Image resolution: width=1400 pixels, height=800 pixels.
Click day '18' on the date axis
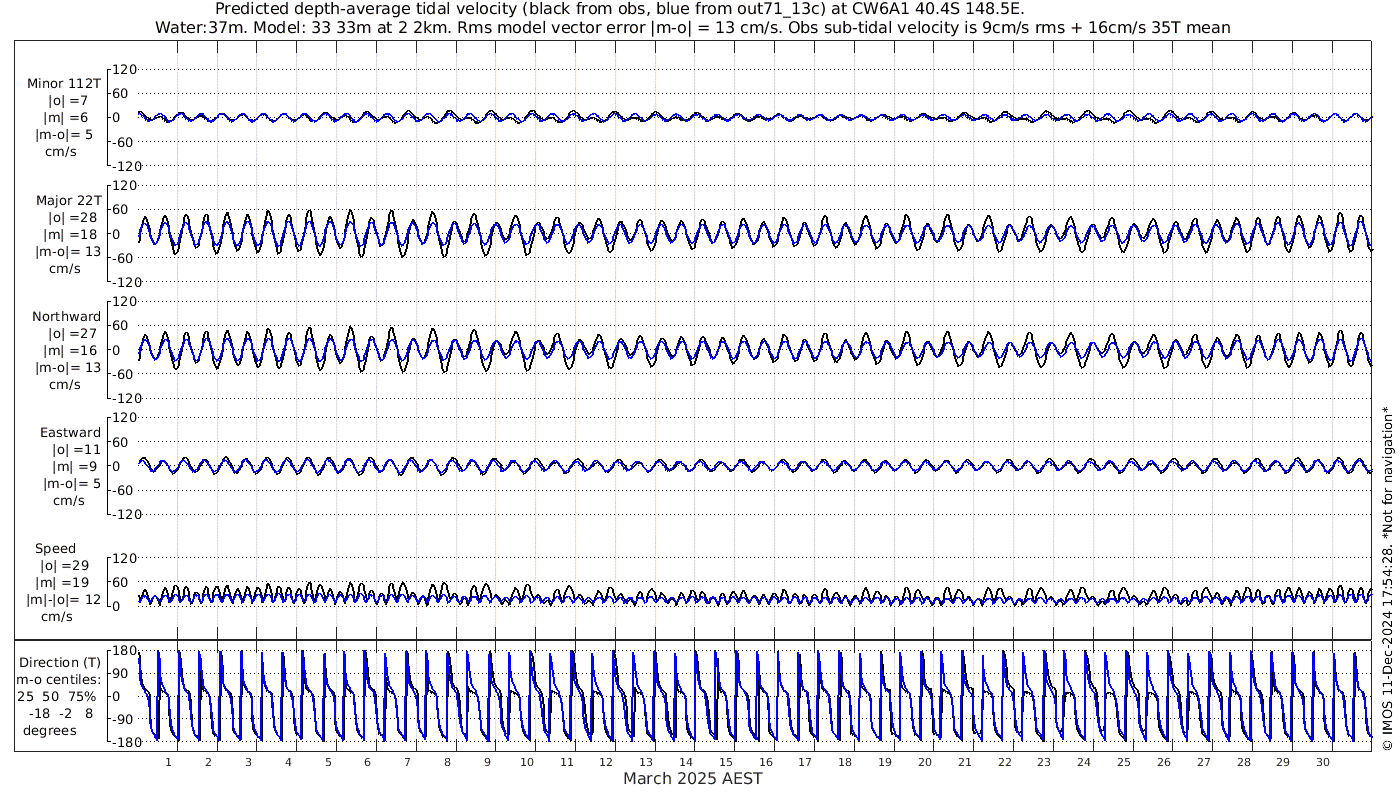pos(845,762)
